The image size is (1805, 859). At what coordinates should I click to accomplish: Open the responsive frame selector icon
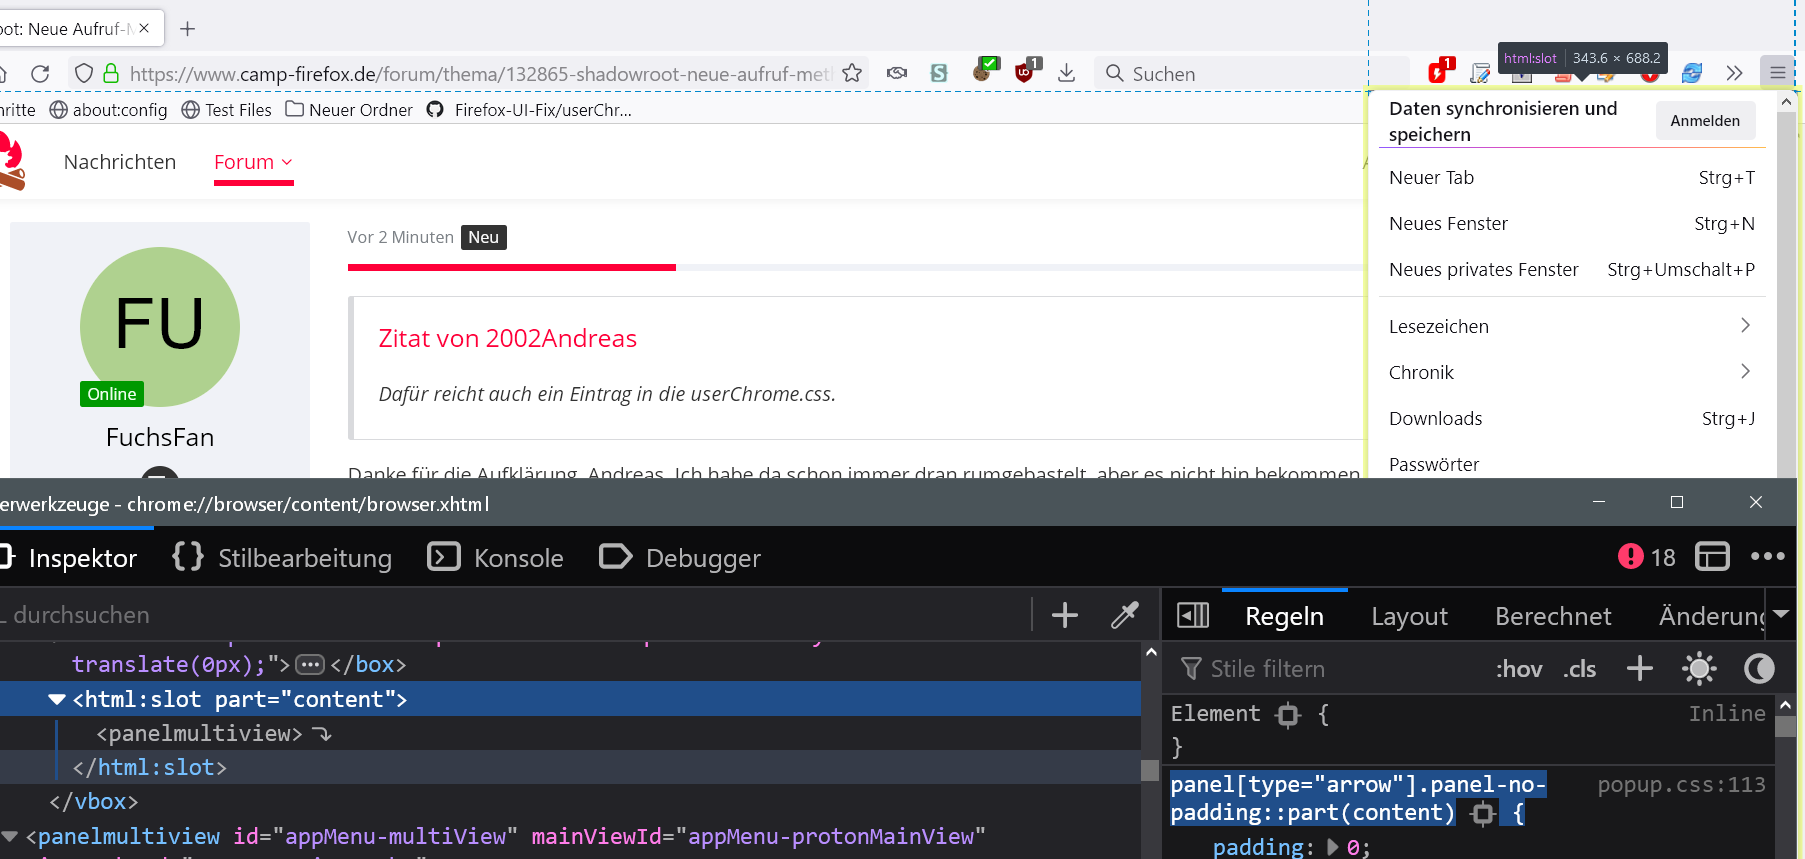pyautogui.click(x=1712, y=557)
